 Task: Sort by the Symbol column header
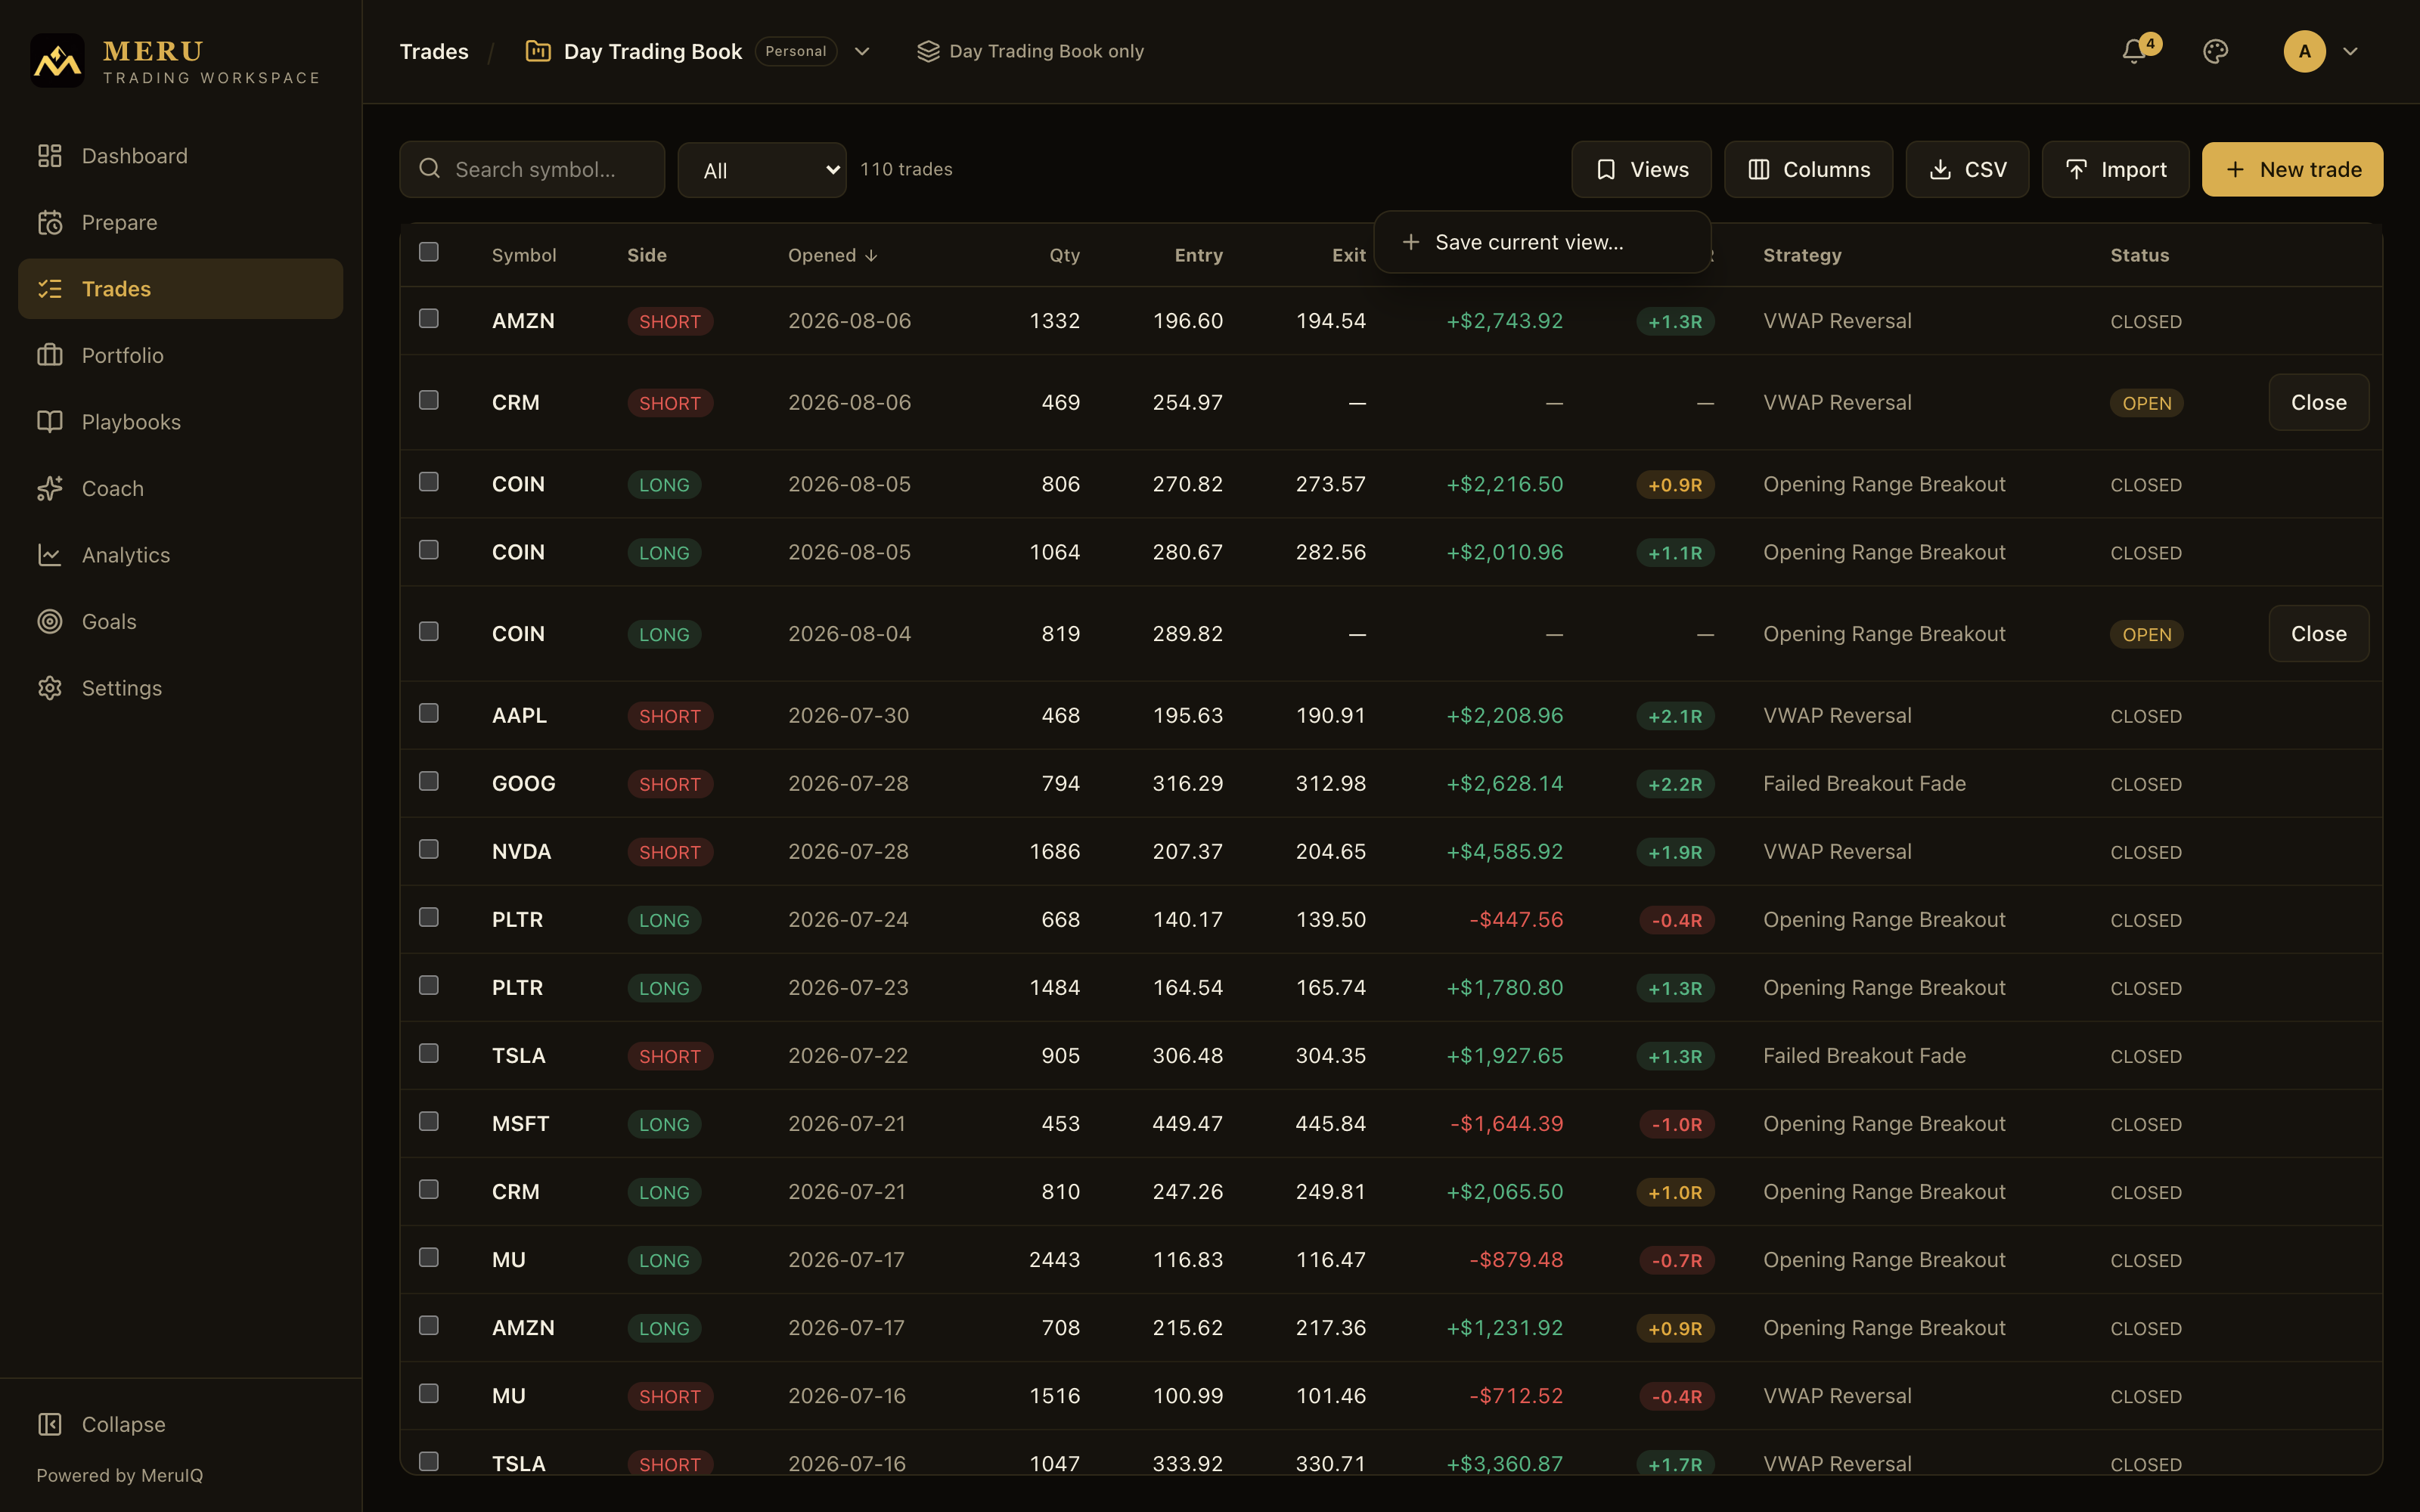[x=524, y=255]
